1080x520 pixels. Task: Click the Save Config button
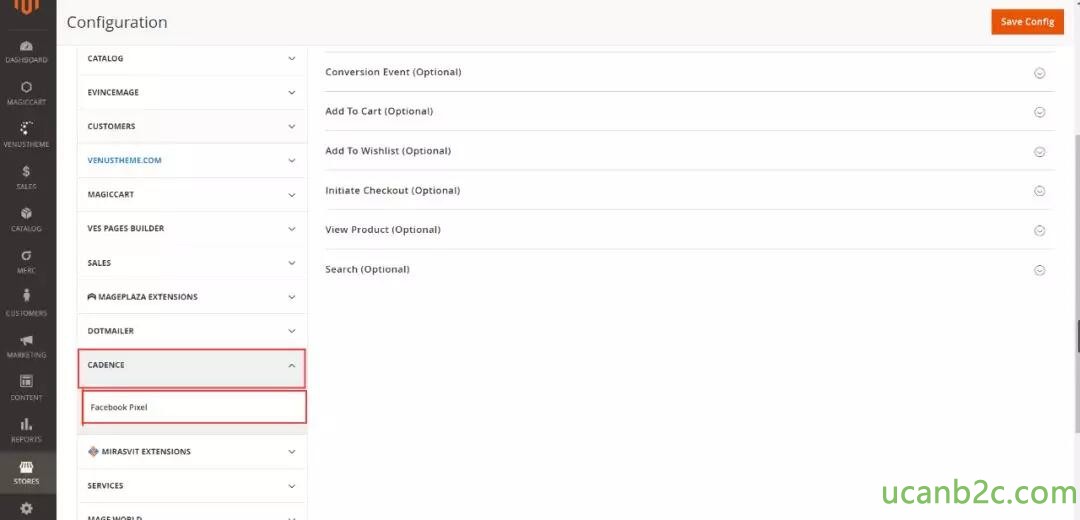1027,21
